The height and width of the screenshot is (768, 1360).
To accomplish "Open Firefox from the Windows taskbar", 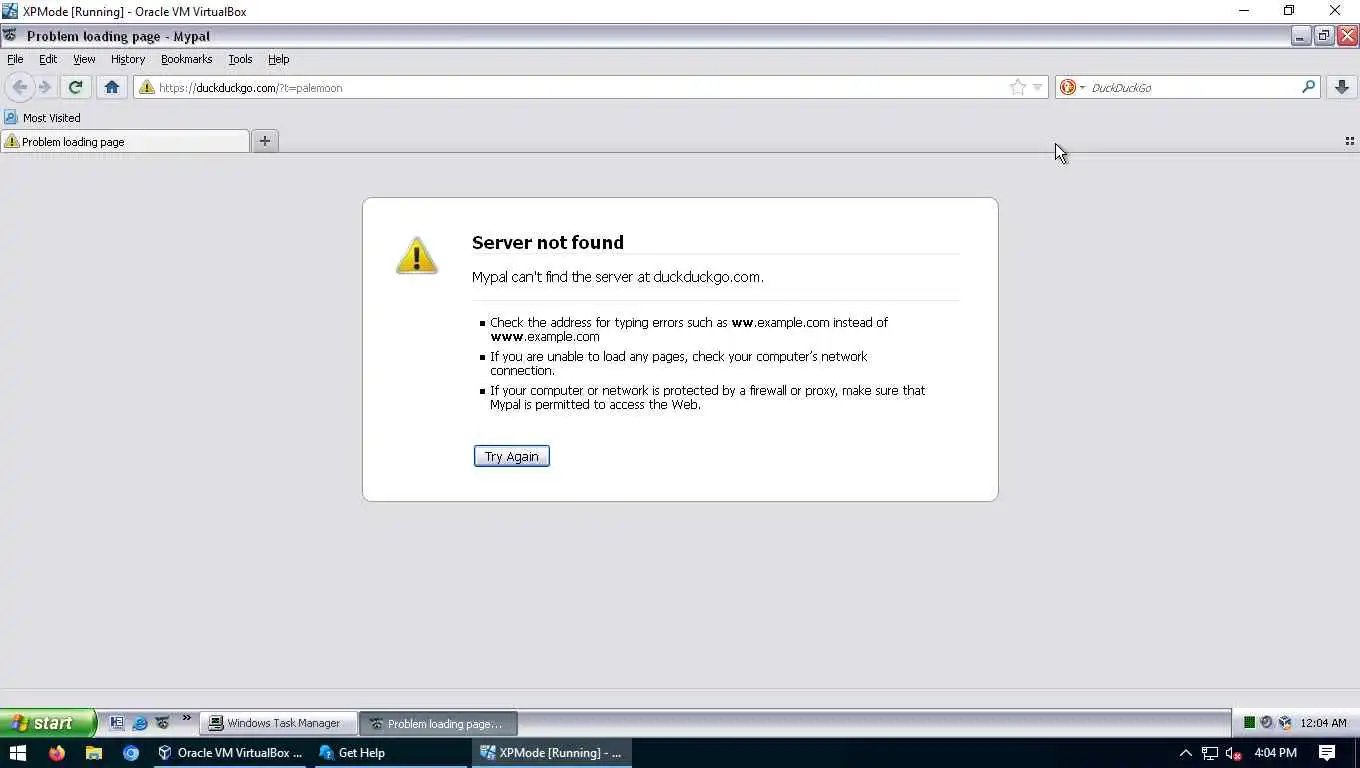I will click(x=56, y=753).
